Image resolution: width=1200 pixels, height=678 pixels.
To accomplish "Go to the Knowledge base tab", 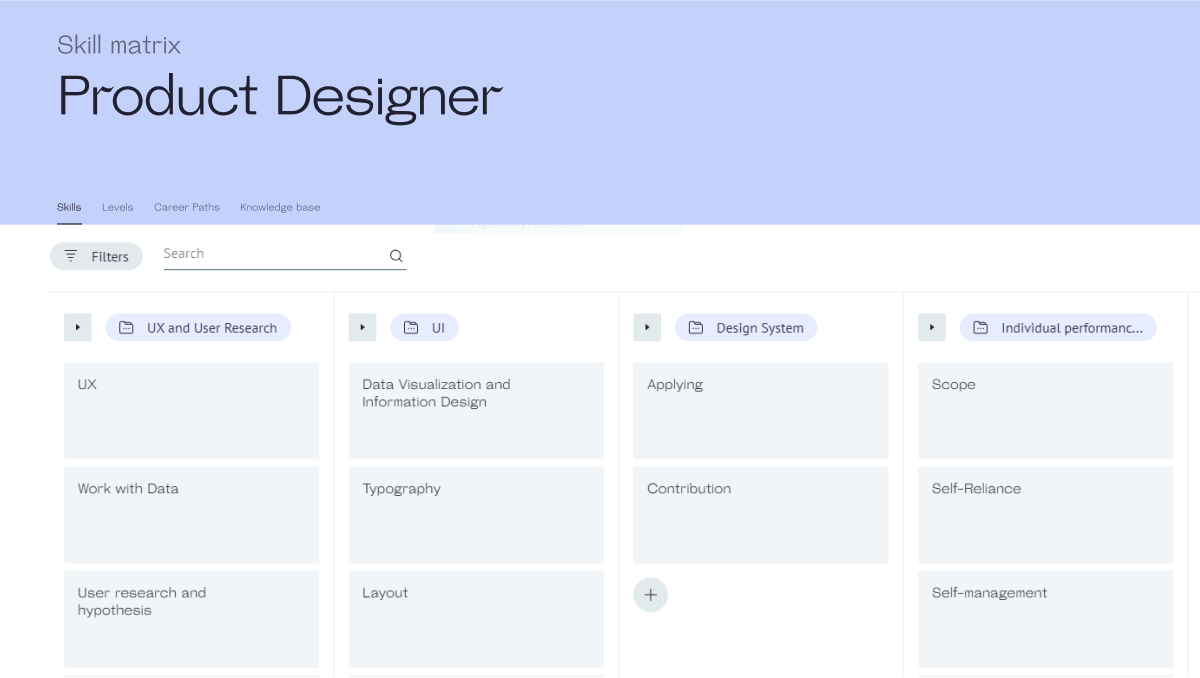I will [x=280, y=207].
